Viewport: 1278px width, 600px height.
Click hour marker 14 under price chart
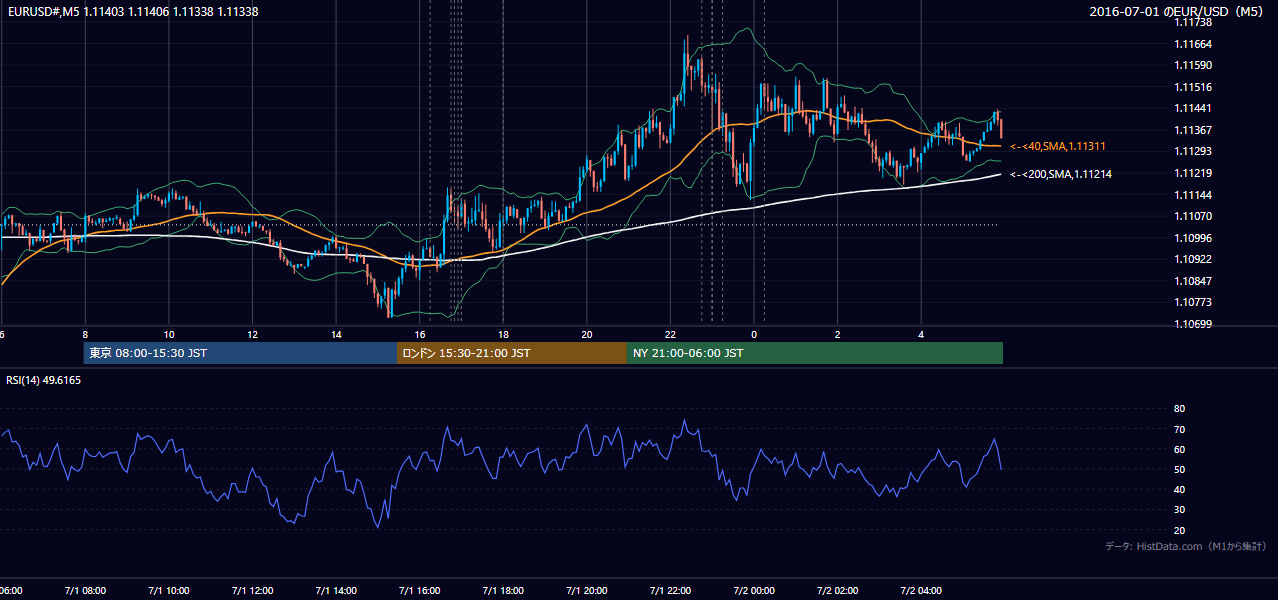pos(336,335)
